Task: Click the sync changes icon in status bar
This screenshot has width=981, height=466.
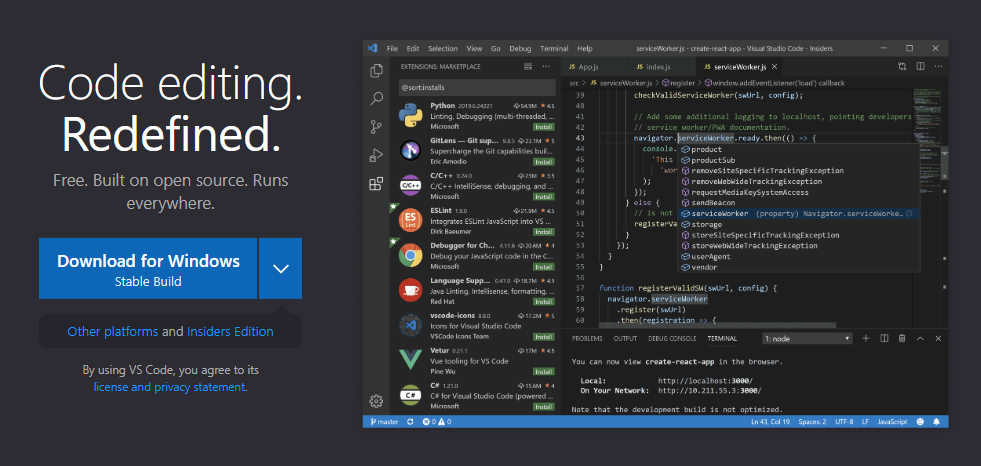Action: 410,422
